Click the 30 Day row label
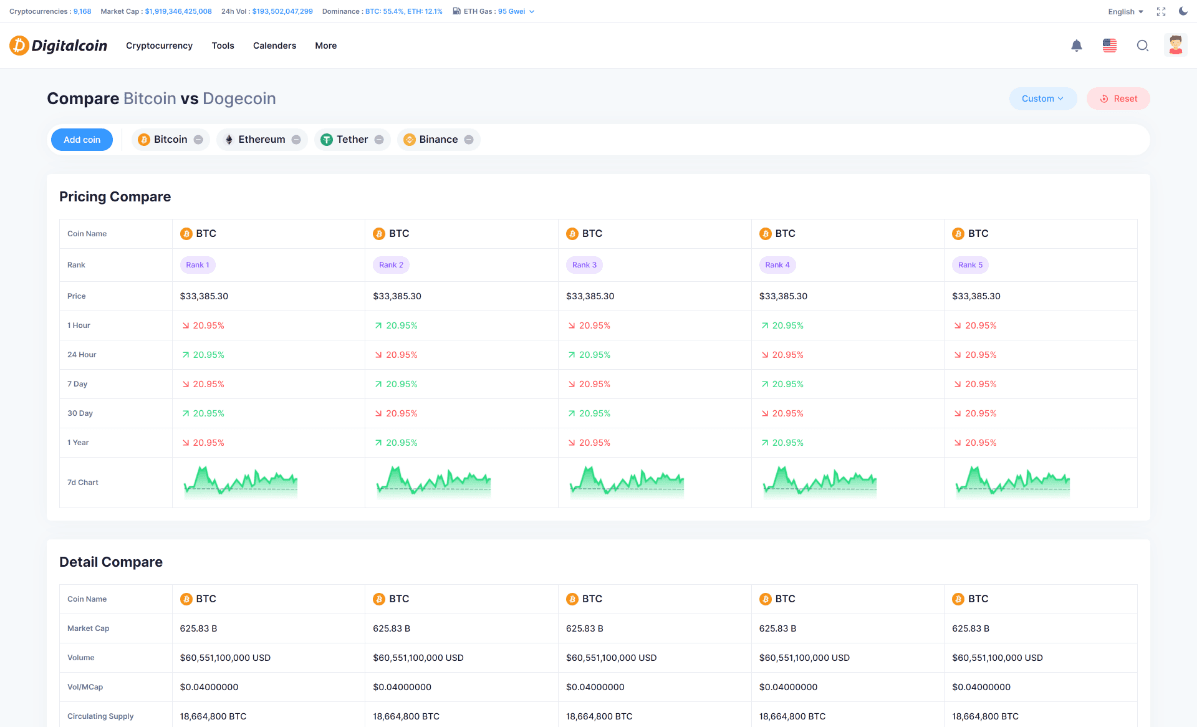The height and width of the screenshot is (727, 1197). [x=80, y=413]
